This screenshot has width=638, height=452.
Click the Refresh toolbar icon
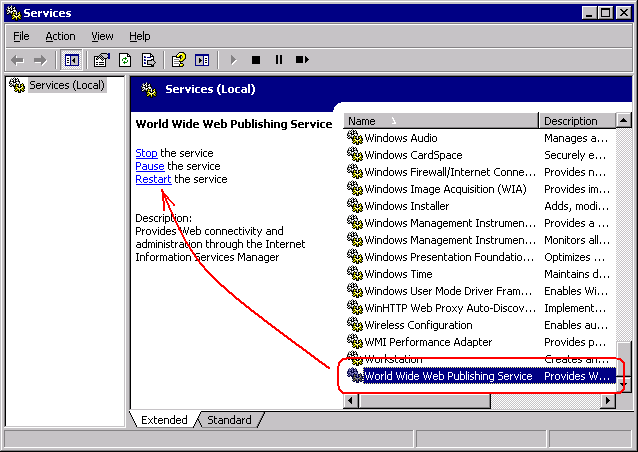(x=125, y=60)
